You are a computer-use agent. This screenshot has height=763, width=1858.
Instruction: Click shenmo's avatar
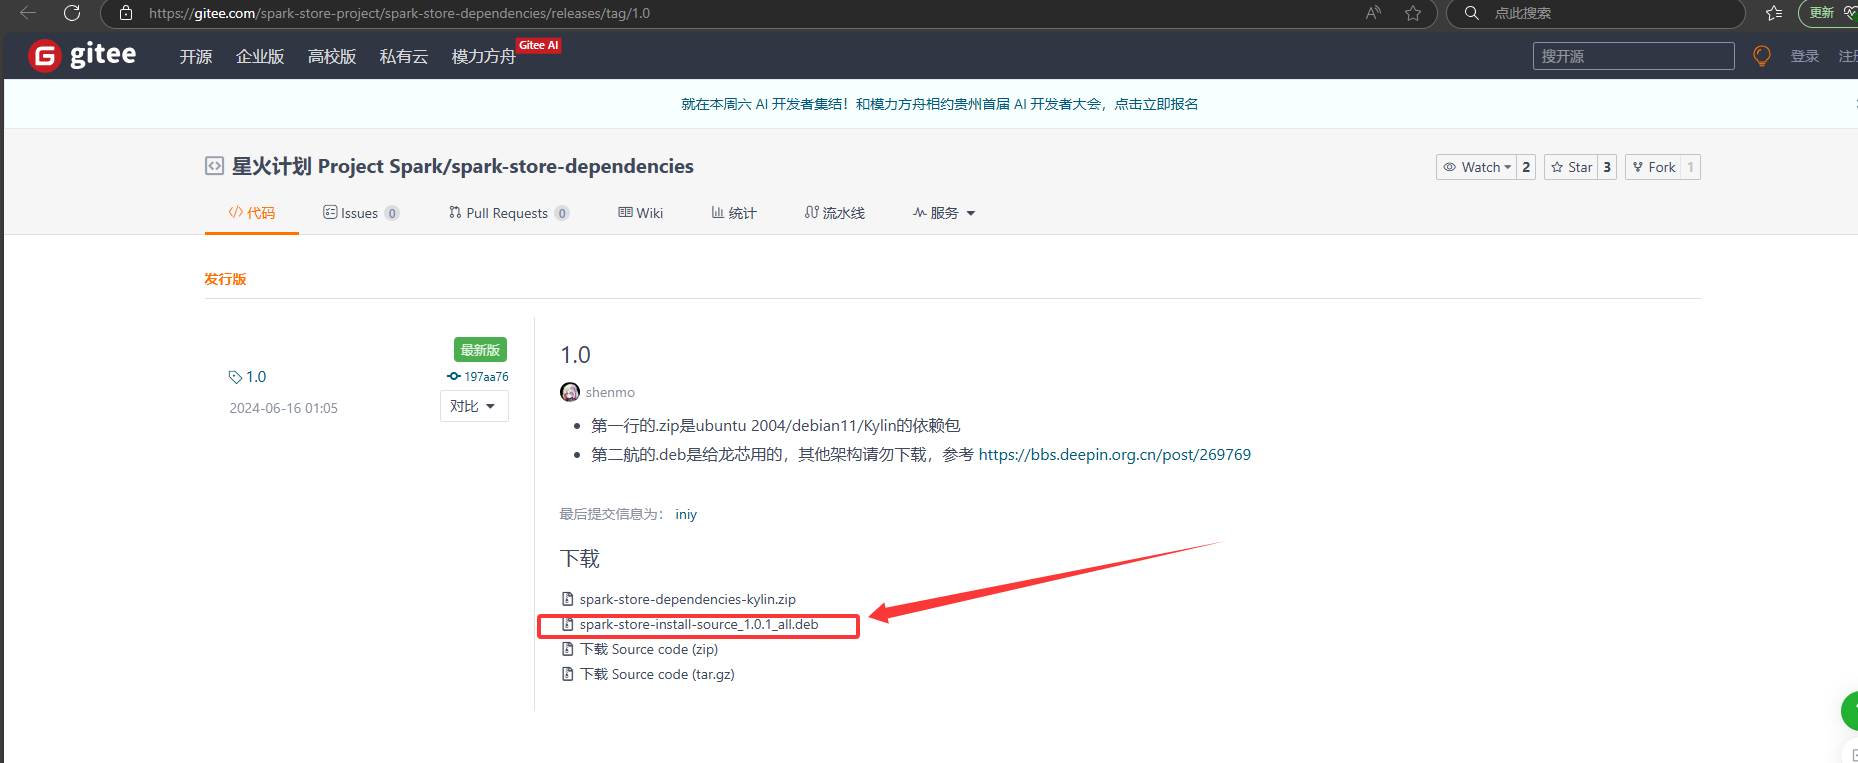(570, 392)
